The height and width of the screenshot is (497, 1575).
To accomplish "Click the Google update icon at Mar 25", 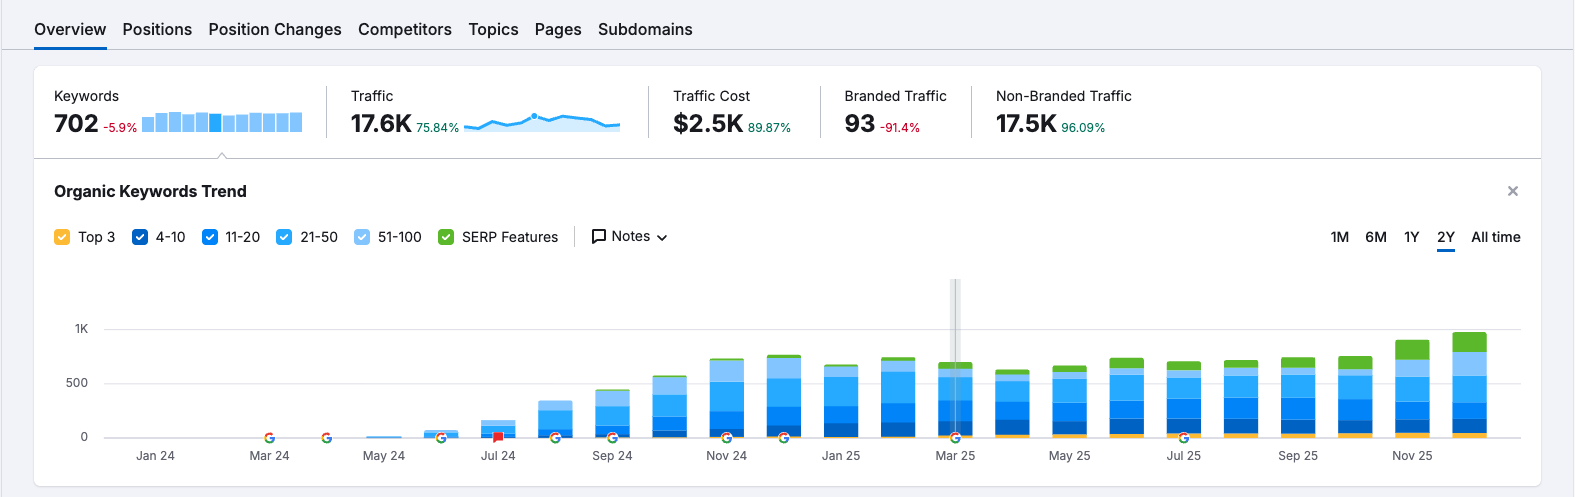I will coord(955,438).
